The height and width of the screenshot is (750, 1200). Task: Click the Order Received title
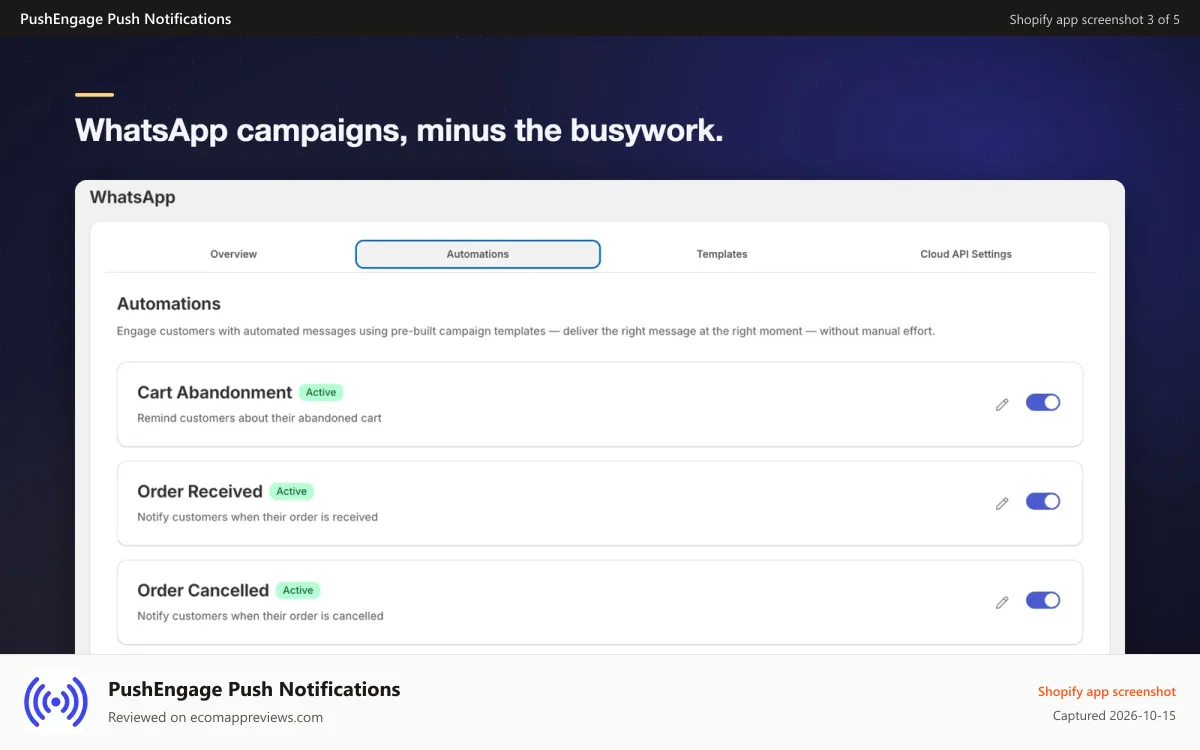[x=200, y=491]
